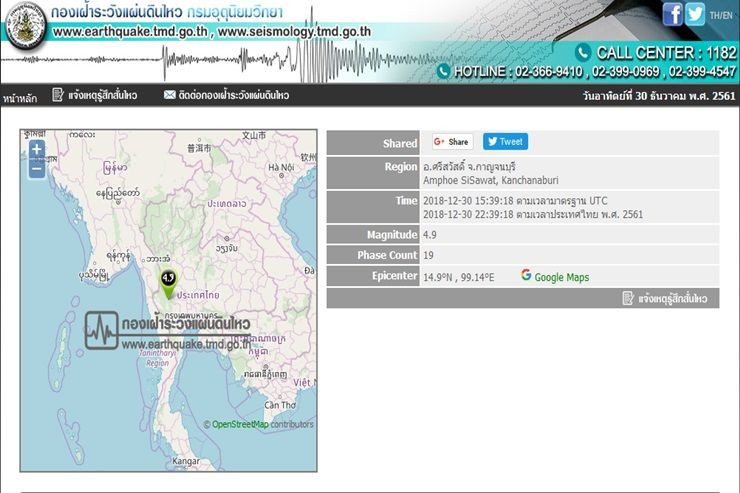Open the Twitter icon in header

695,14
